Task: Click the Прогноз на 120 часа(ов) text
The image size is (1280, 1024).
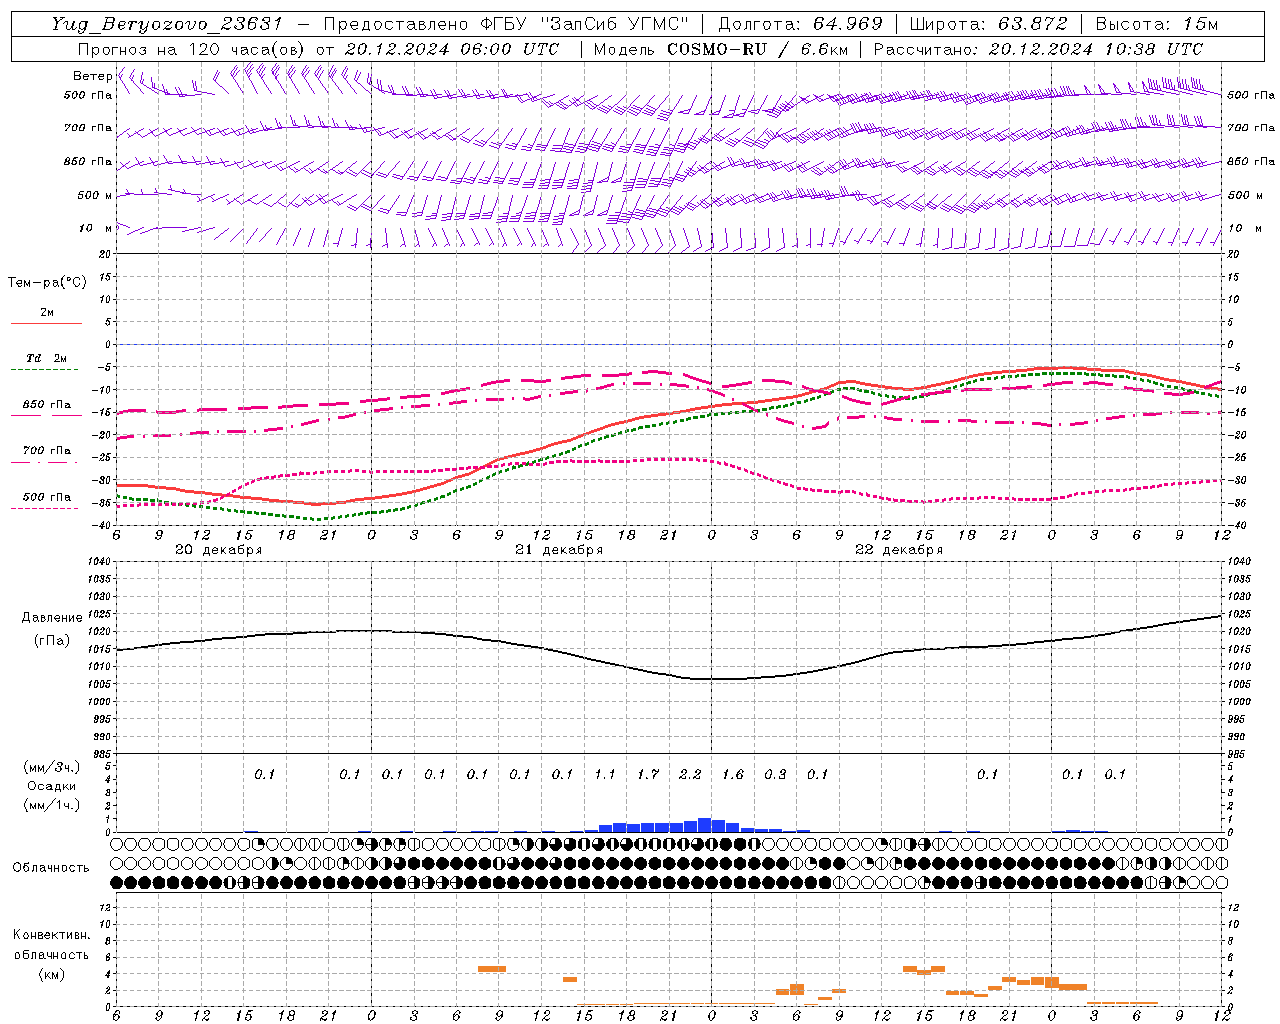Action: point(192,49)
